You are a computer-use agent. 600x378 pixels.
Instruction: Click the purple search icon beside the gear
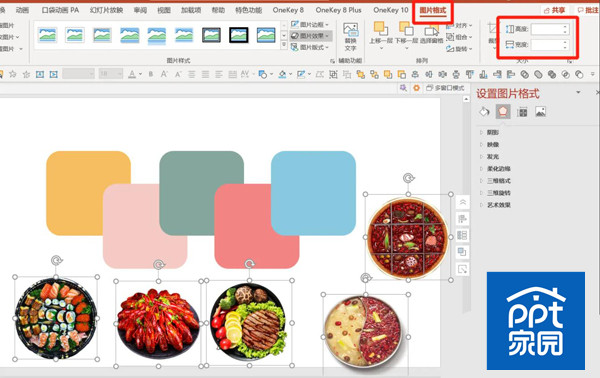tap(403, 88)
